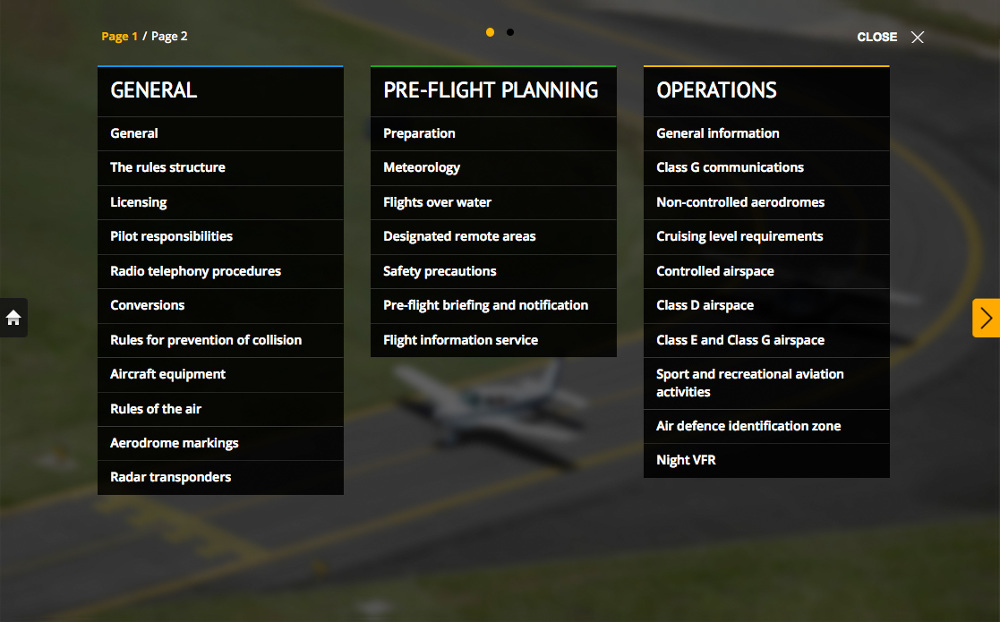Open Flight information service
Viewport: 1000px width, 622px height.
pos(461,340)
